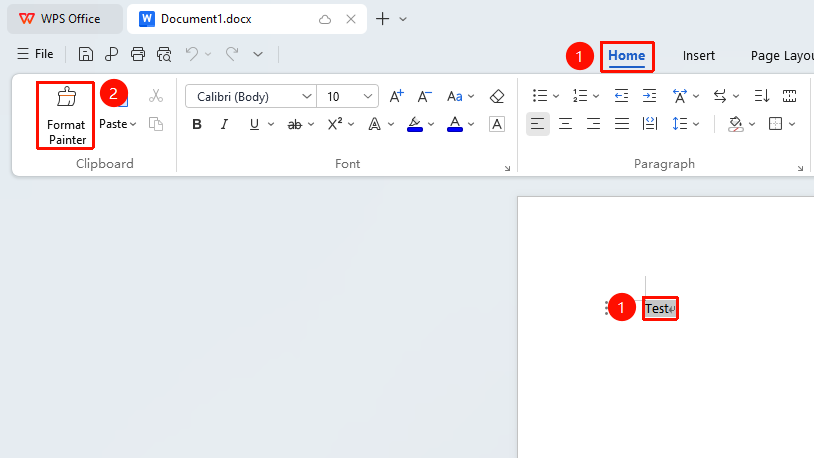The width and height of the screenshot is (814, 458).
Task: Open the tab list dropdown beside plus
Action: pyautogui.click(x=403, y=19)
